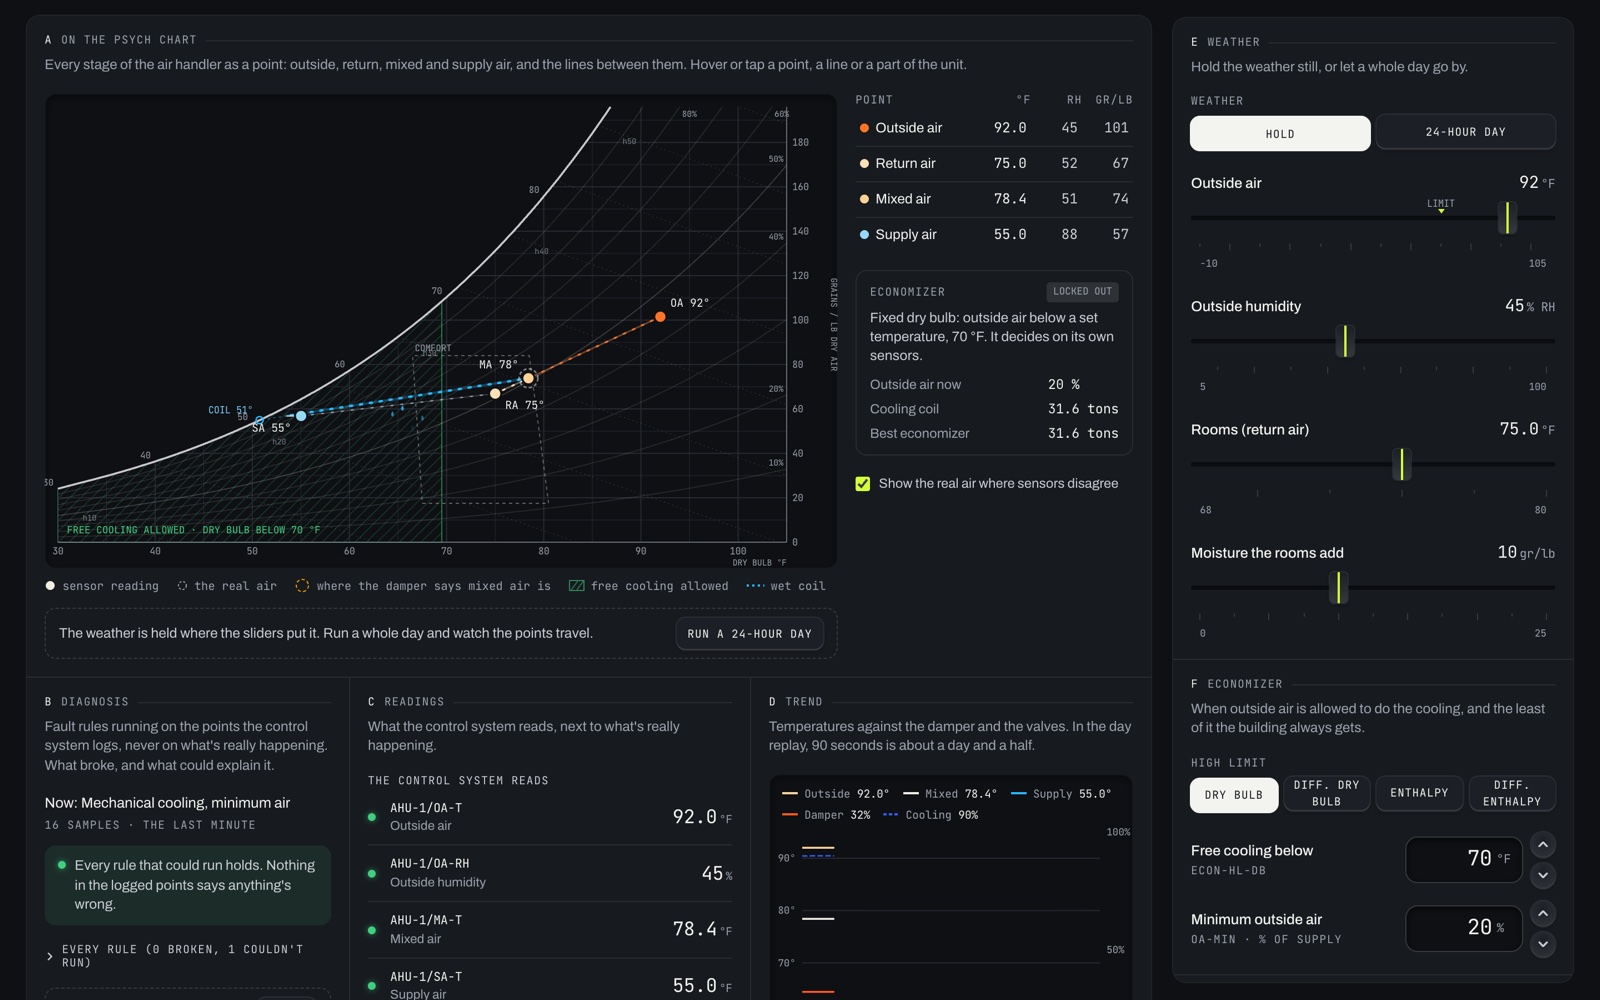Viewport: 1600px width, 1000px height.
Task: Click the Mixed air point on psych chart
Action: click(529, 378)
